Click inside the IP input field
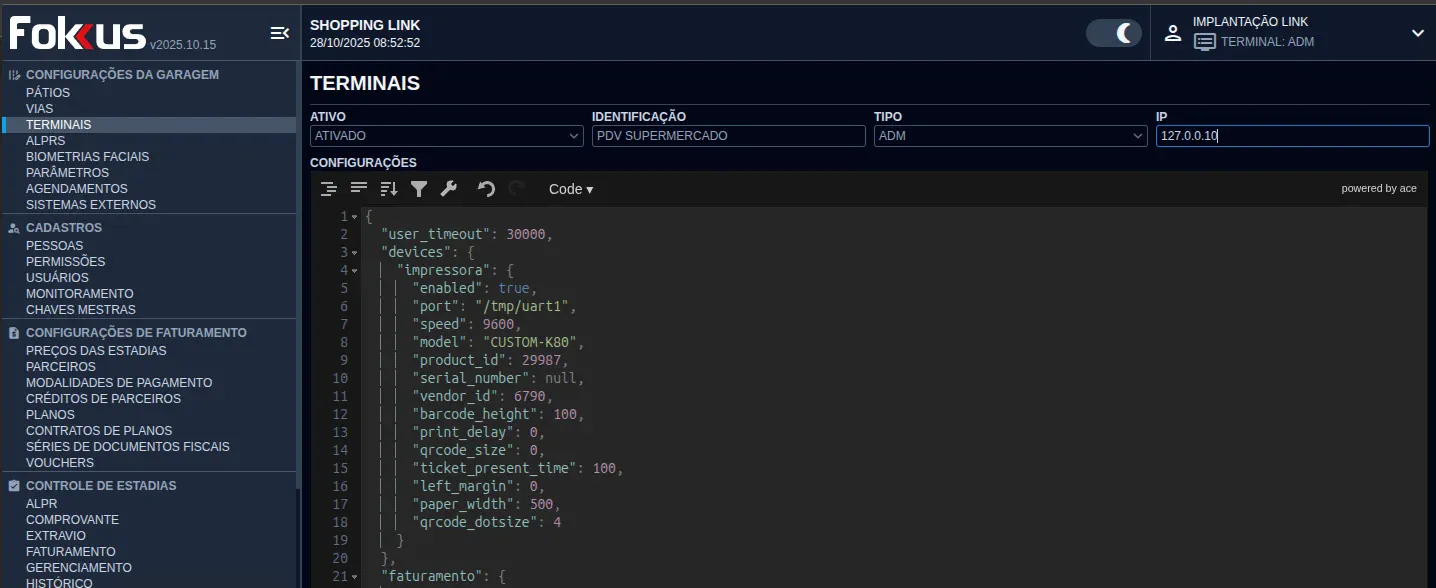The image size is (1436, 588). coord(1291,135)
